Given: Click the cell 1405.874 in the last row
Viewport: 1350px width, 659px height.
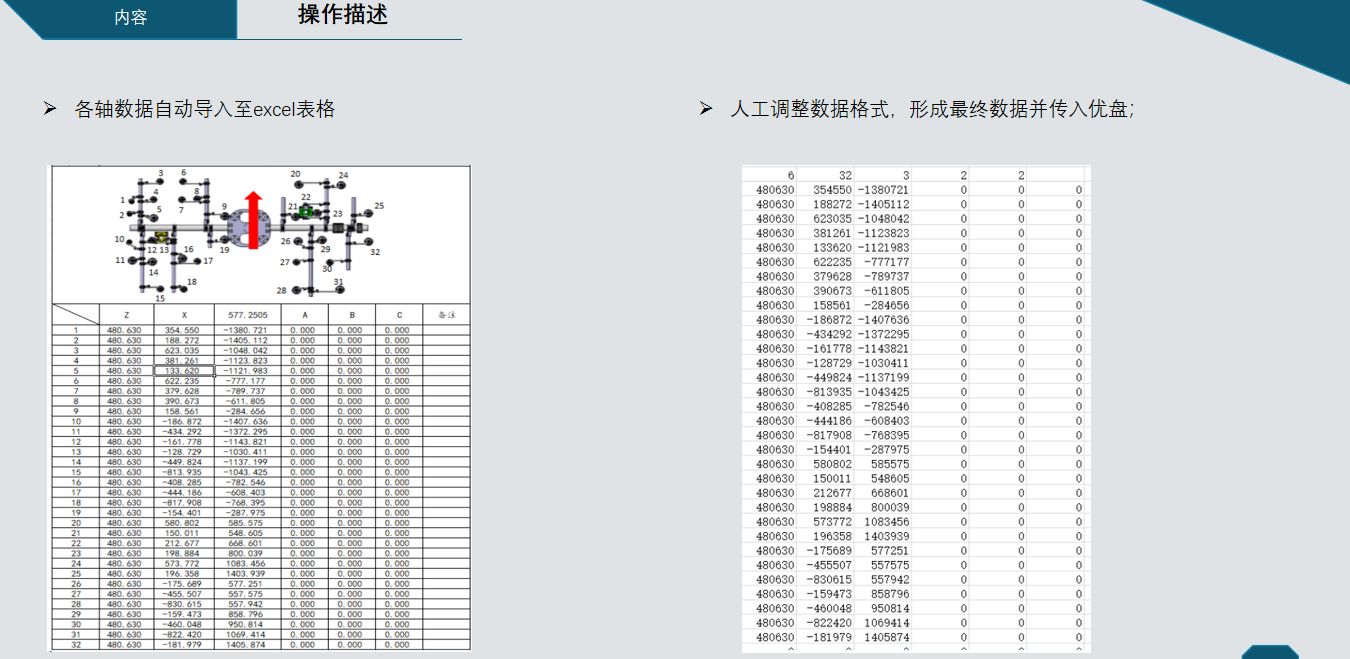Looking at the screenshot, I should (247, 645).
